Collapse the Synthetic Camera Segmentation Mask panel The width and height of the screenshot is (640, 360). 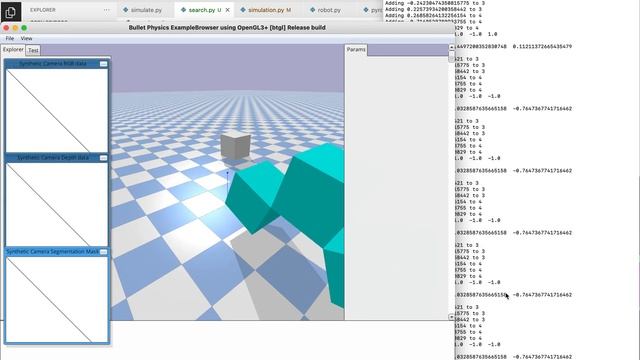click(x=103, y=252)
